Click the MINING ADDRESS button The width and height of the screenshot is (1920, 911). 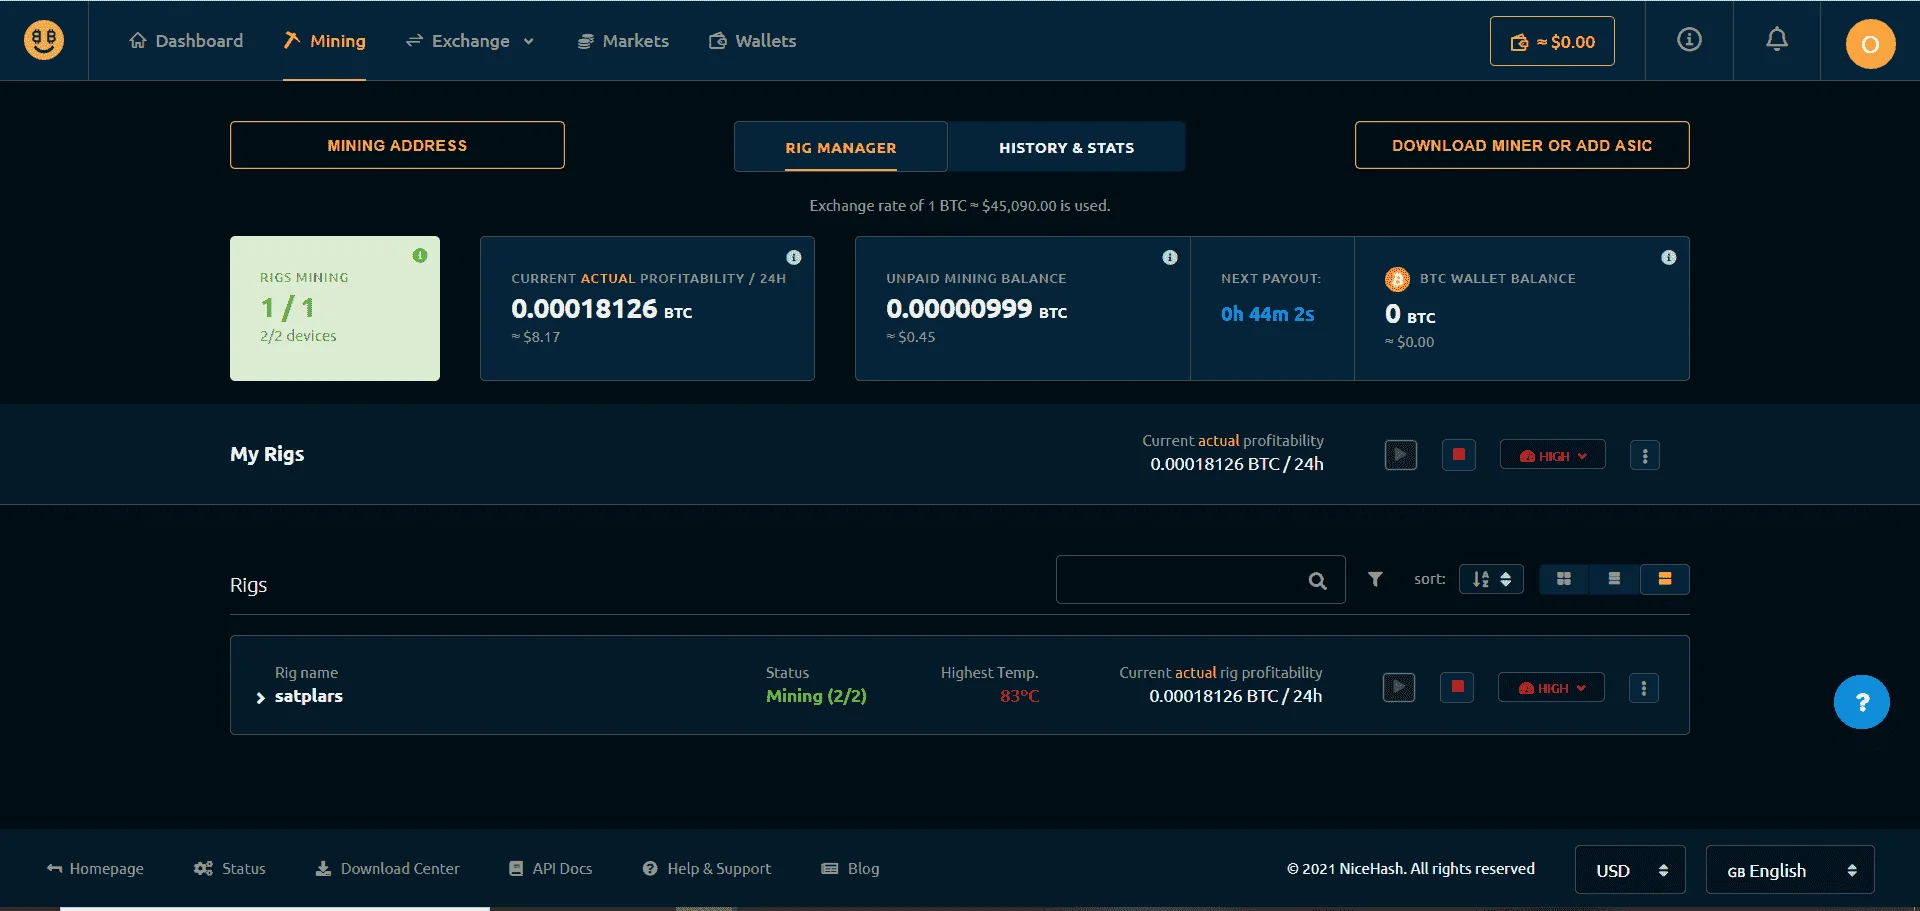[x=397, y=145]
